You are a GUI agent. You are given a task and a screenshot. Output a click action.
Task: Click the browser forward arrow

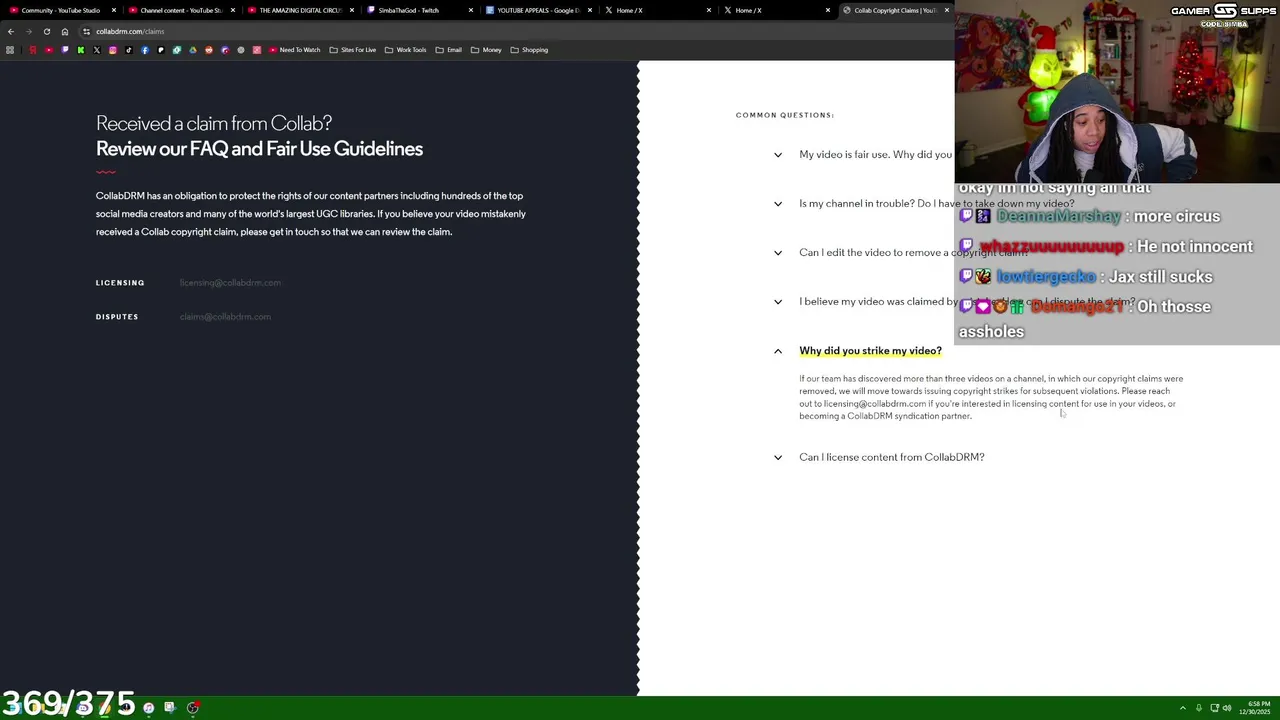point(28,31)
